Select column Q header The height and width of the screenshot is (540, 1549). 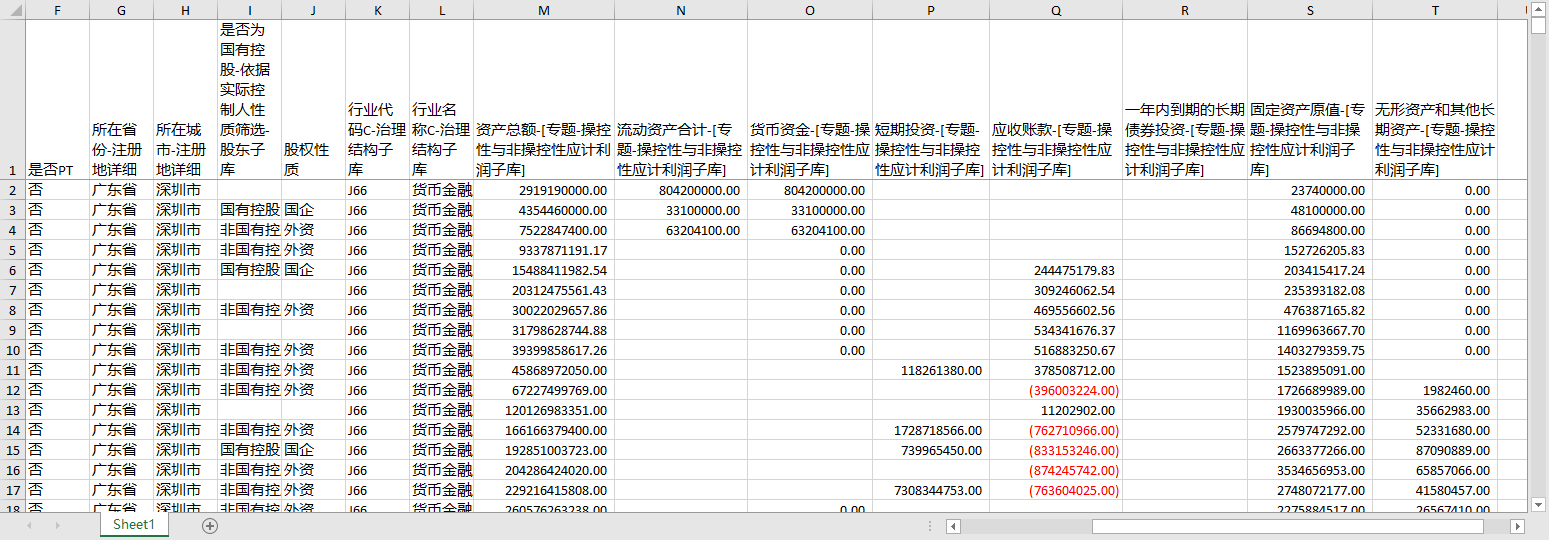point(1056,10)
